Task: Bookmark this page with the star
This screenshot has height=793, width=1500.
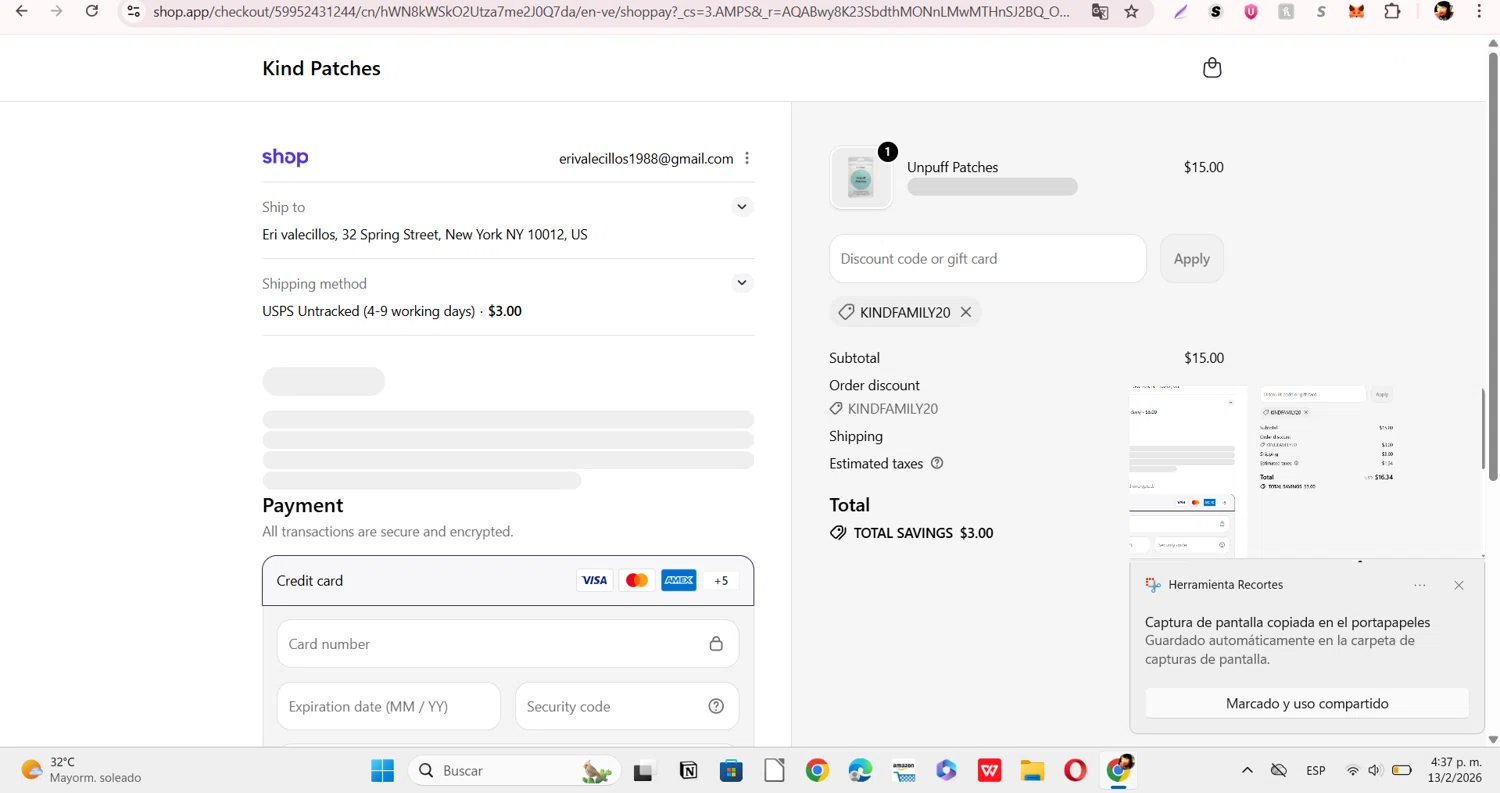Action: (1131, 12)
